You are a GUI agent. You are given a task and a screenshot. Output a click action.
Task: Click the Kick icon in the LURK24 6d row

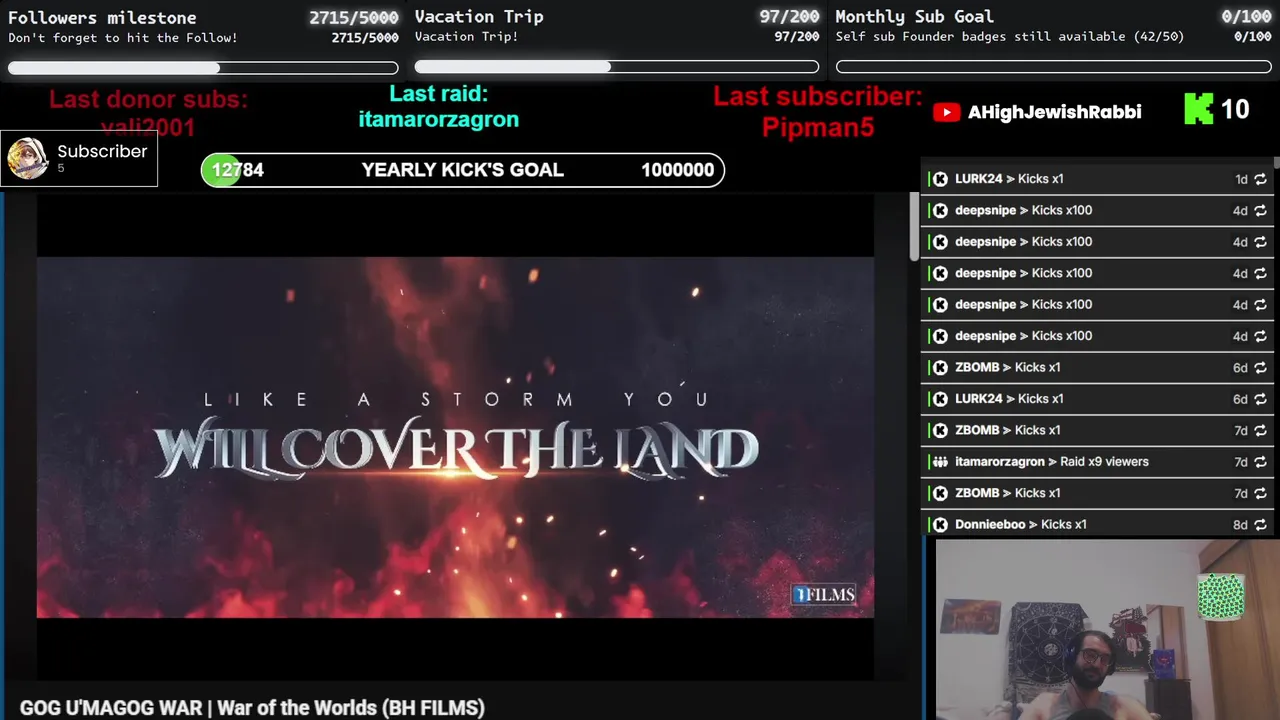(x=940, y=399)
